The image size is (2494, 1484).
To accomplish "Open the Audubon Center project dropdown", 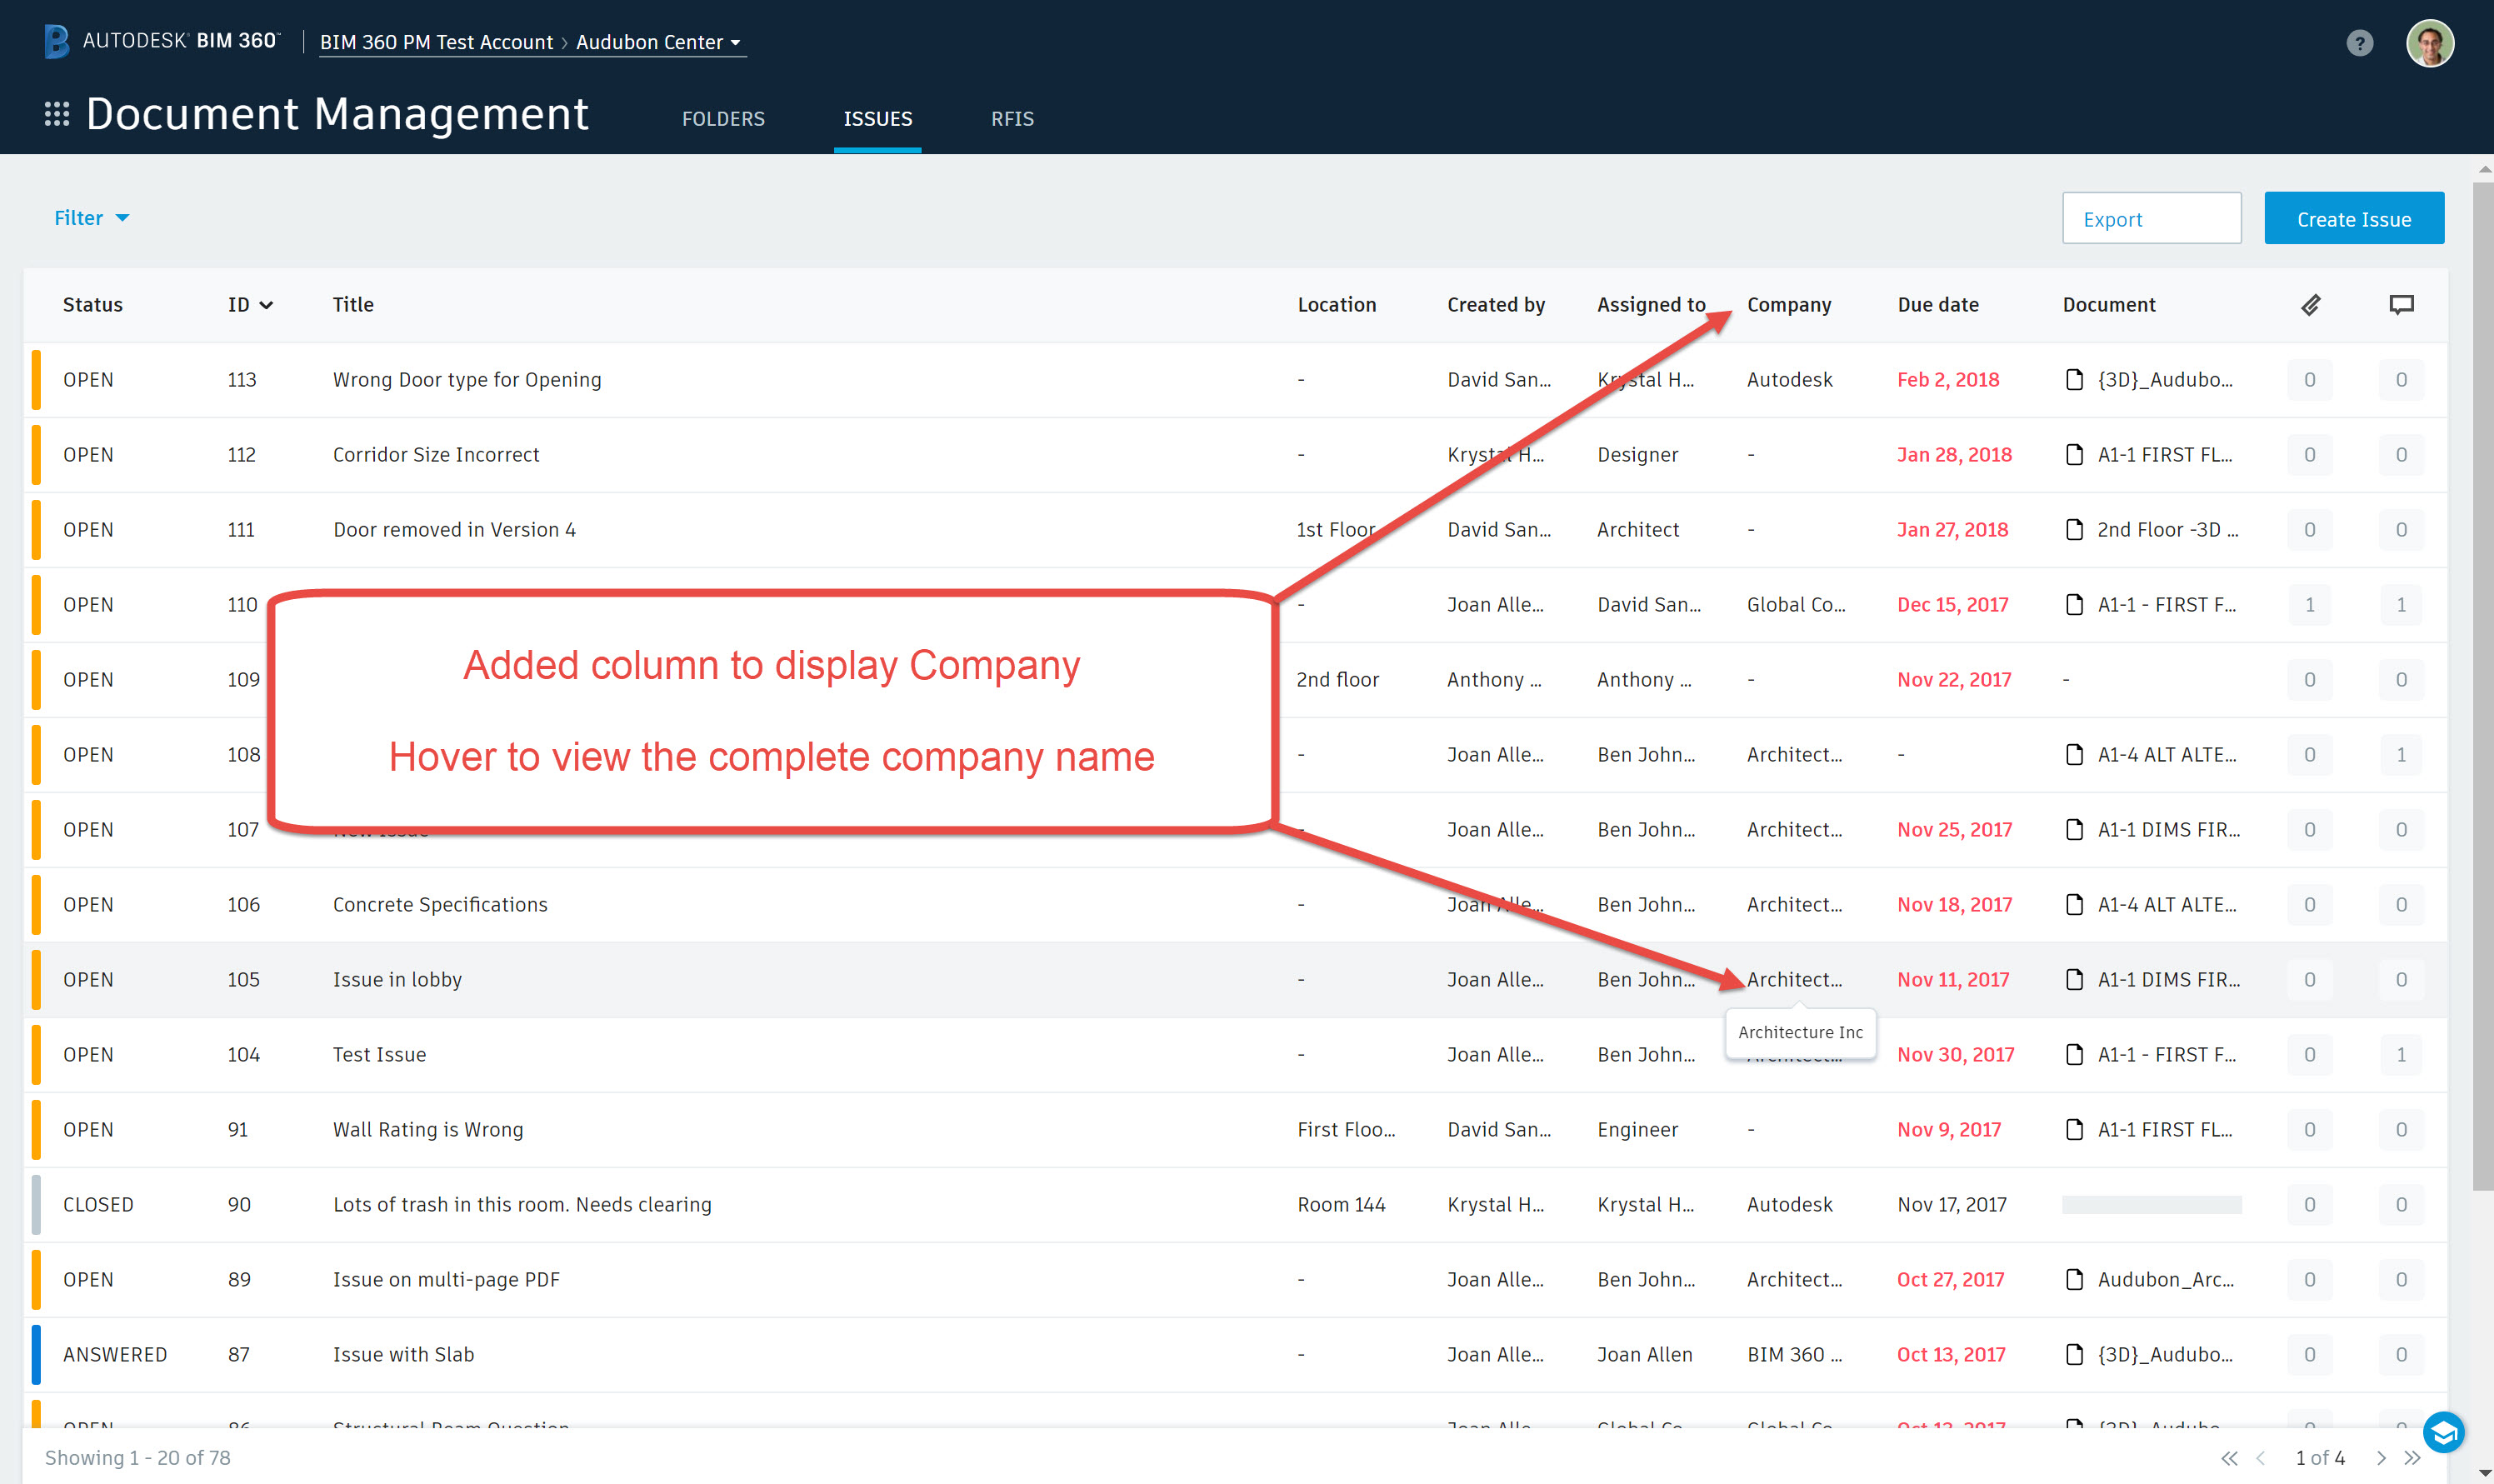I will tap(658, 42).
